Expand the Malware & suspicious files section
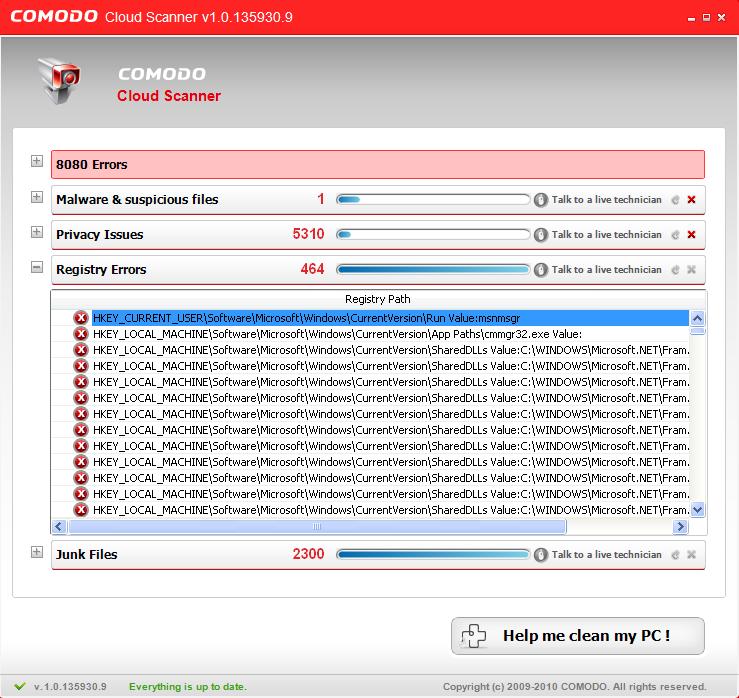 point(37,197)
